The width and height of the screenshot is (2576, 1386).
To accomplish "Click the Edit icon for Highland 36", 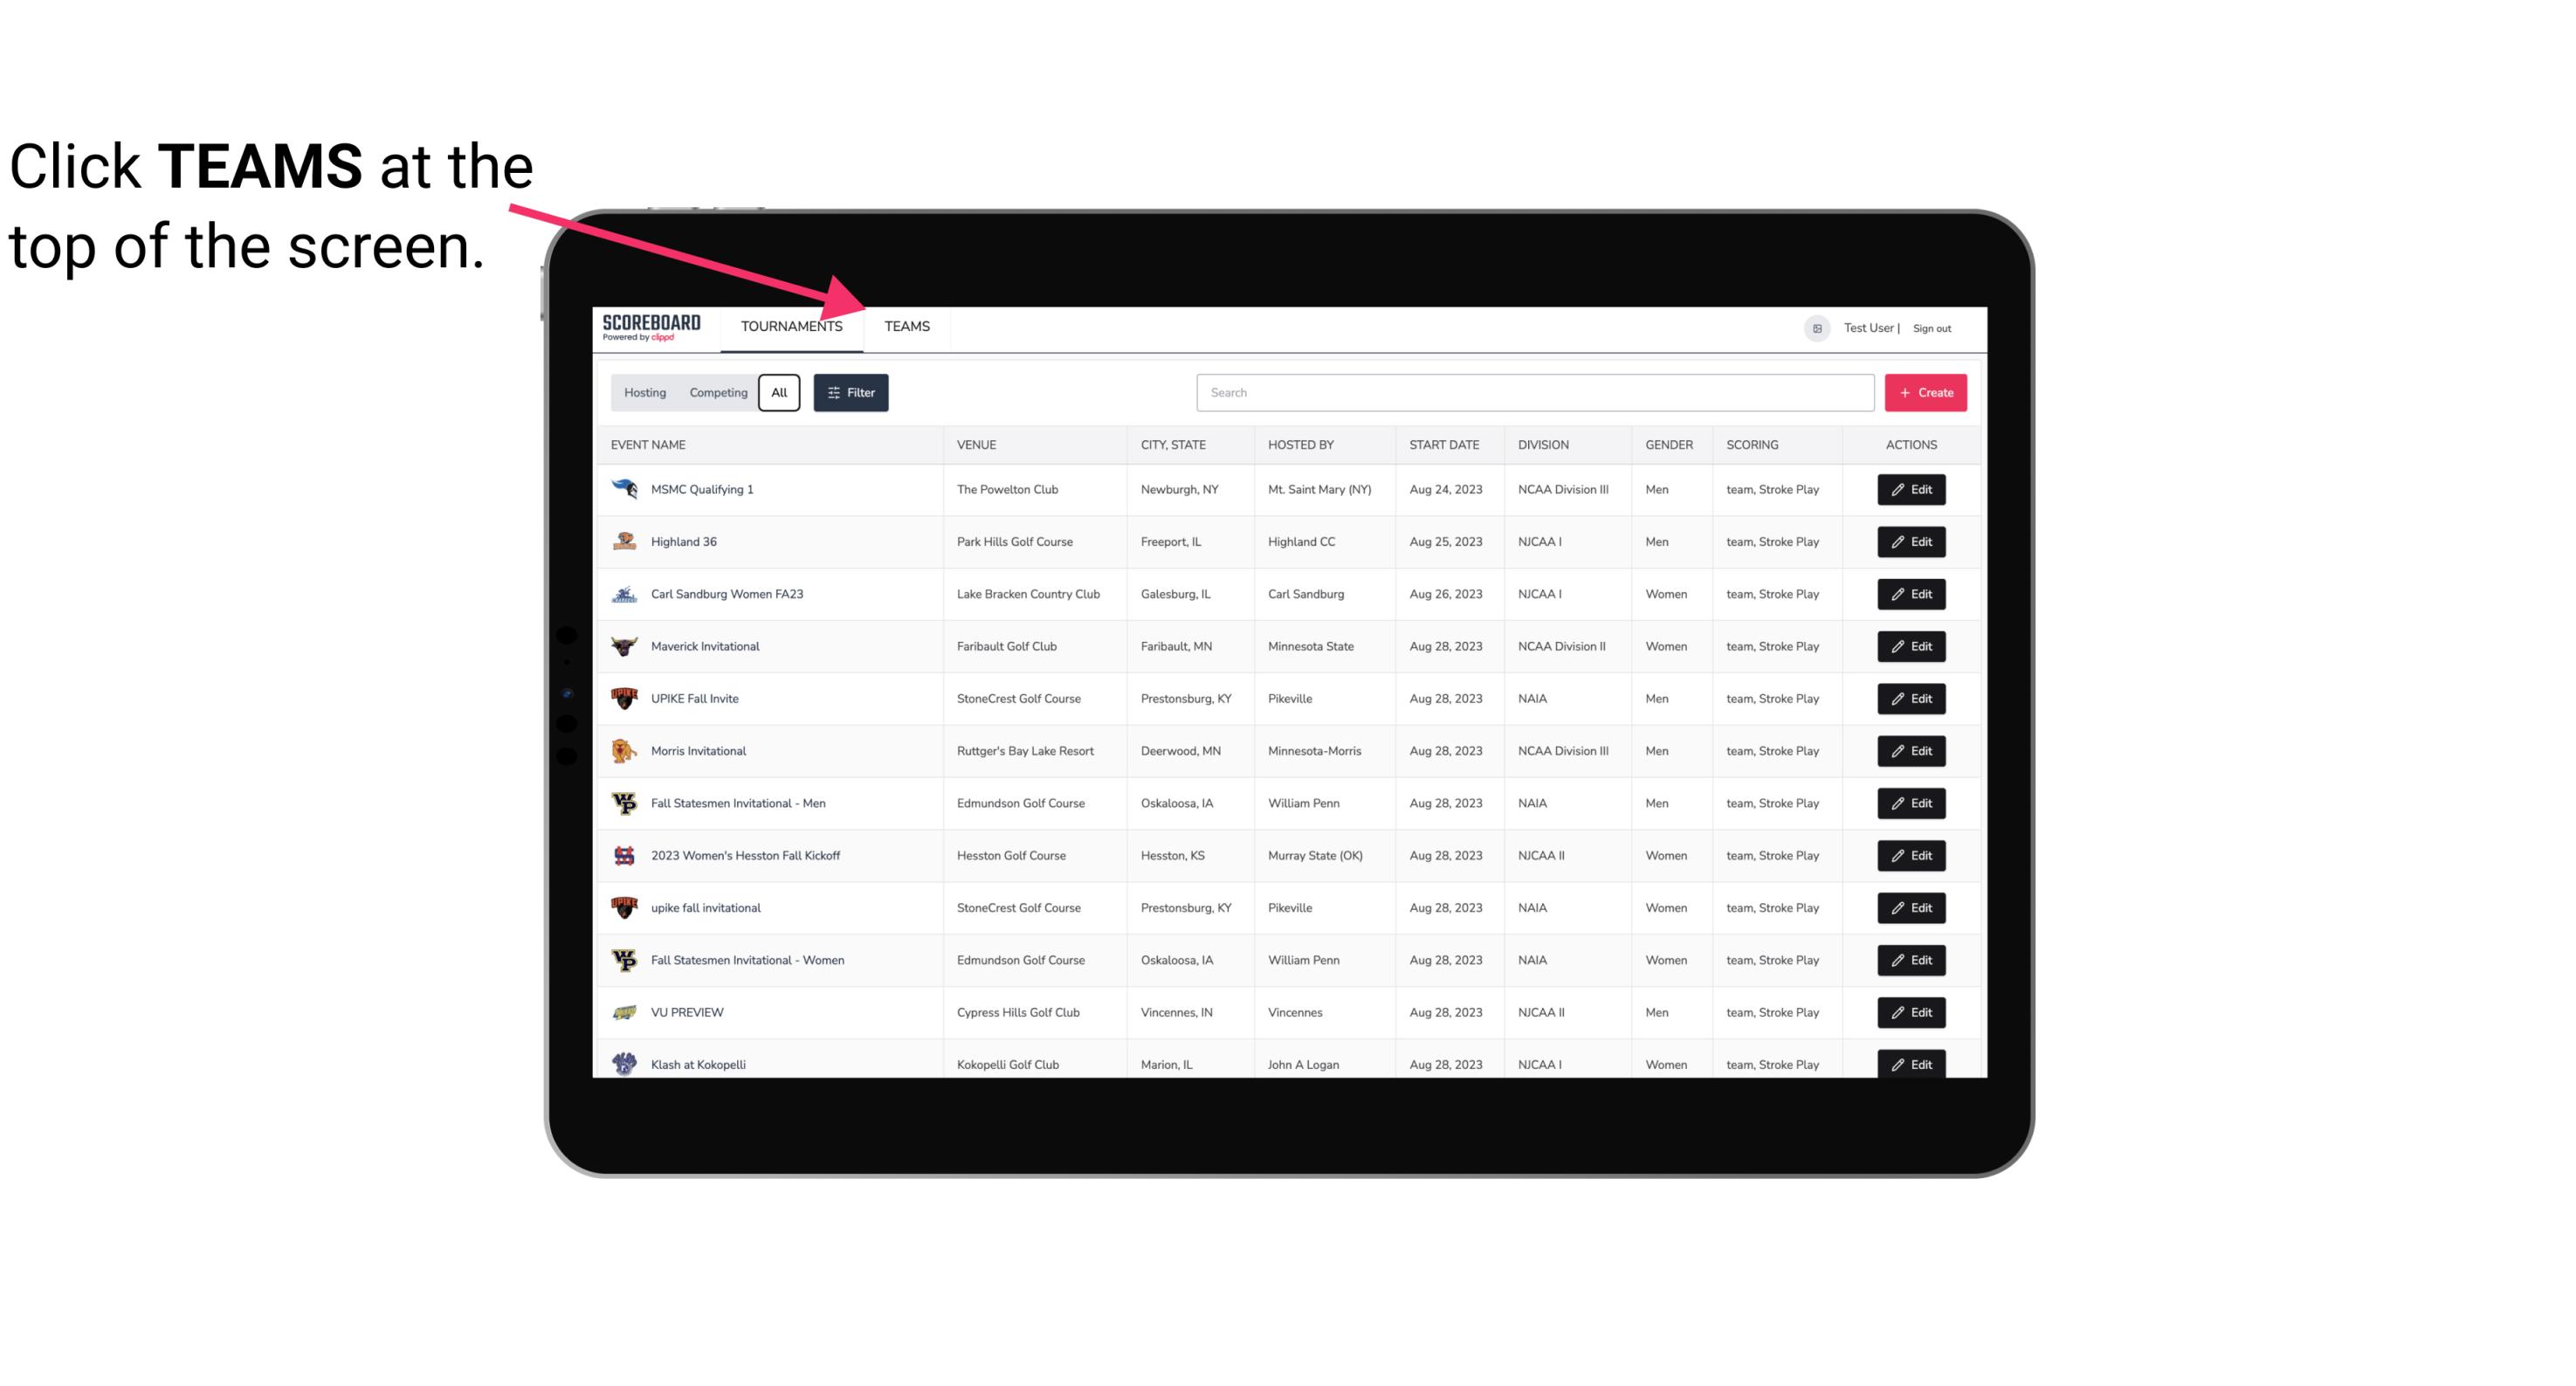I will pos(1911,543).
